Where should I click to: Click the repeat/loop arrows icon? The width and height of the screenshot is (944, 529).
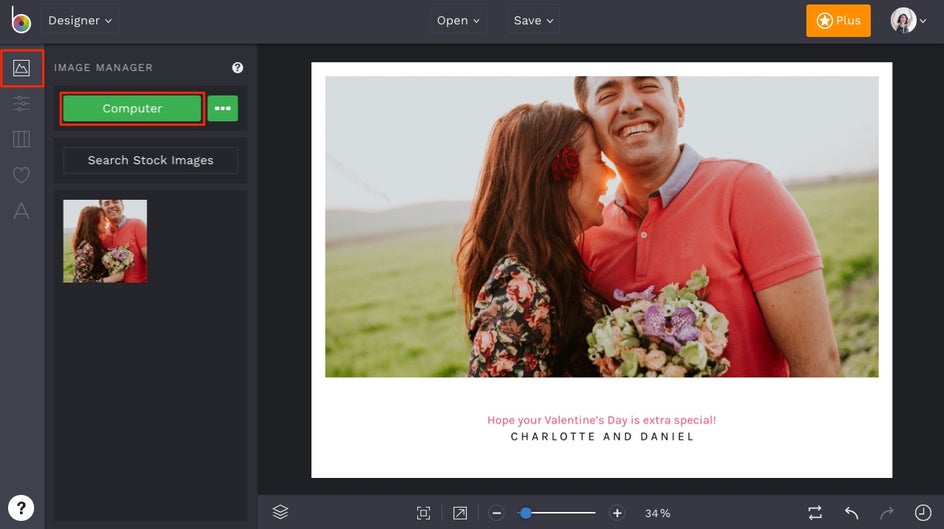point(815,513)
